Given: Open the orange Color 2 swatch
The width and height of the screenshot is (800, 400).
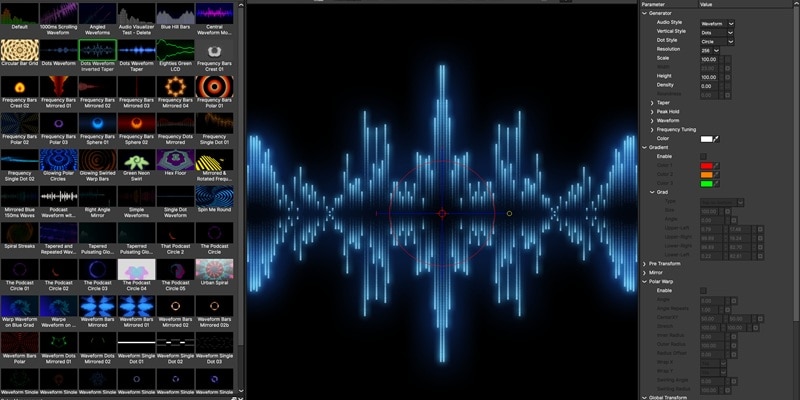Looking at the screenshot, I should 707,174.
